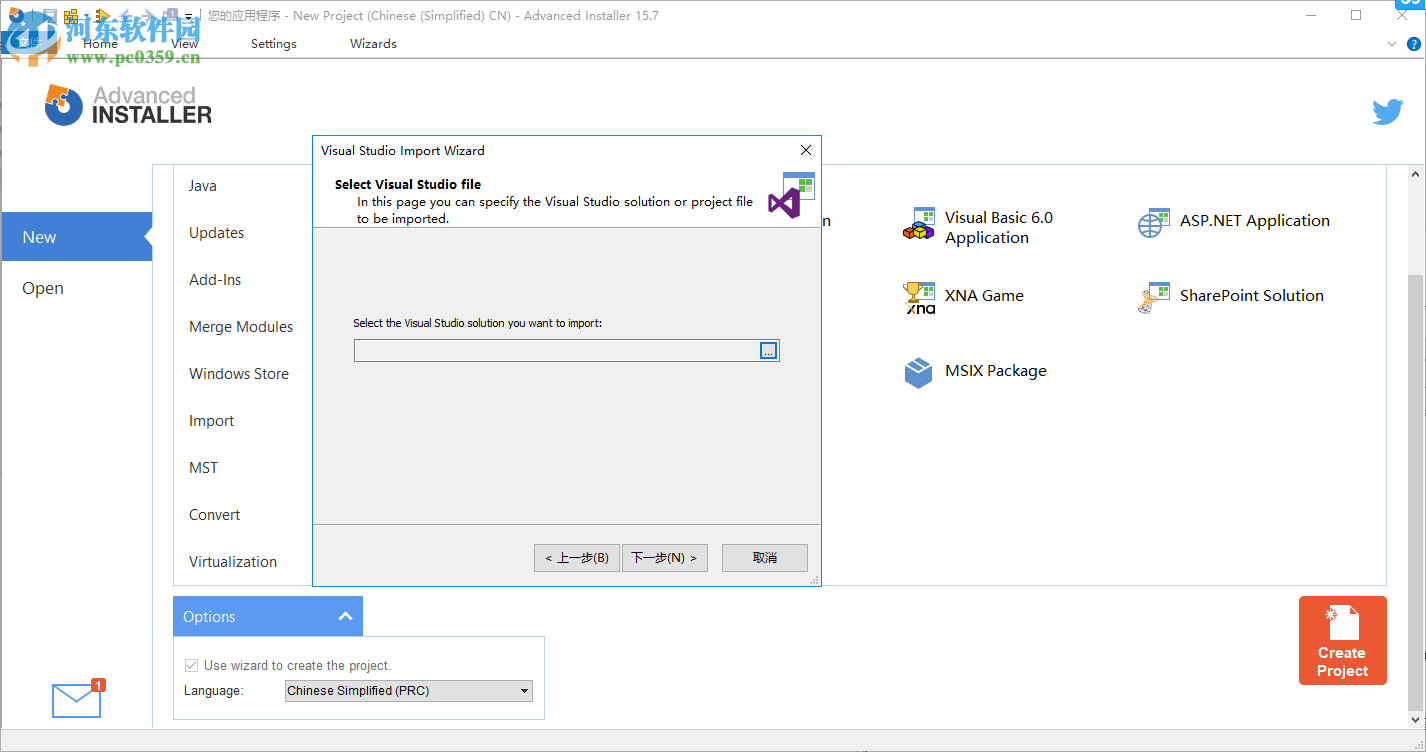Click the MSIX Package label
Screen dimensions: 1426x752
[x=996, y=371]
